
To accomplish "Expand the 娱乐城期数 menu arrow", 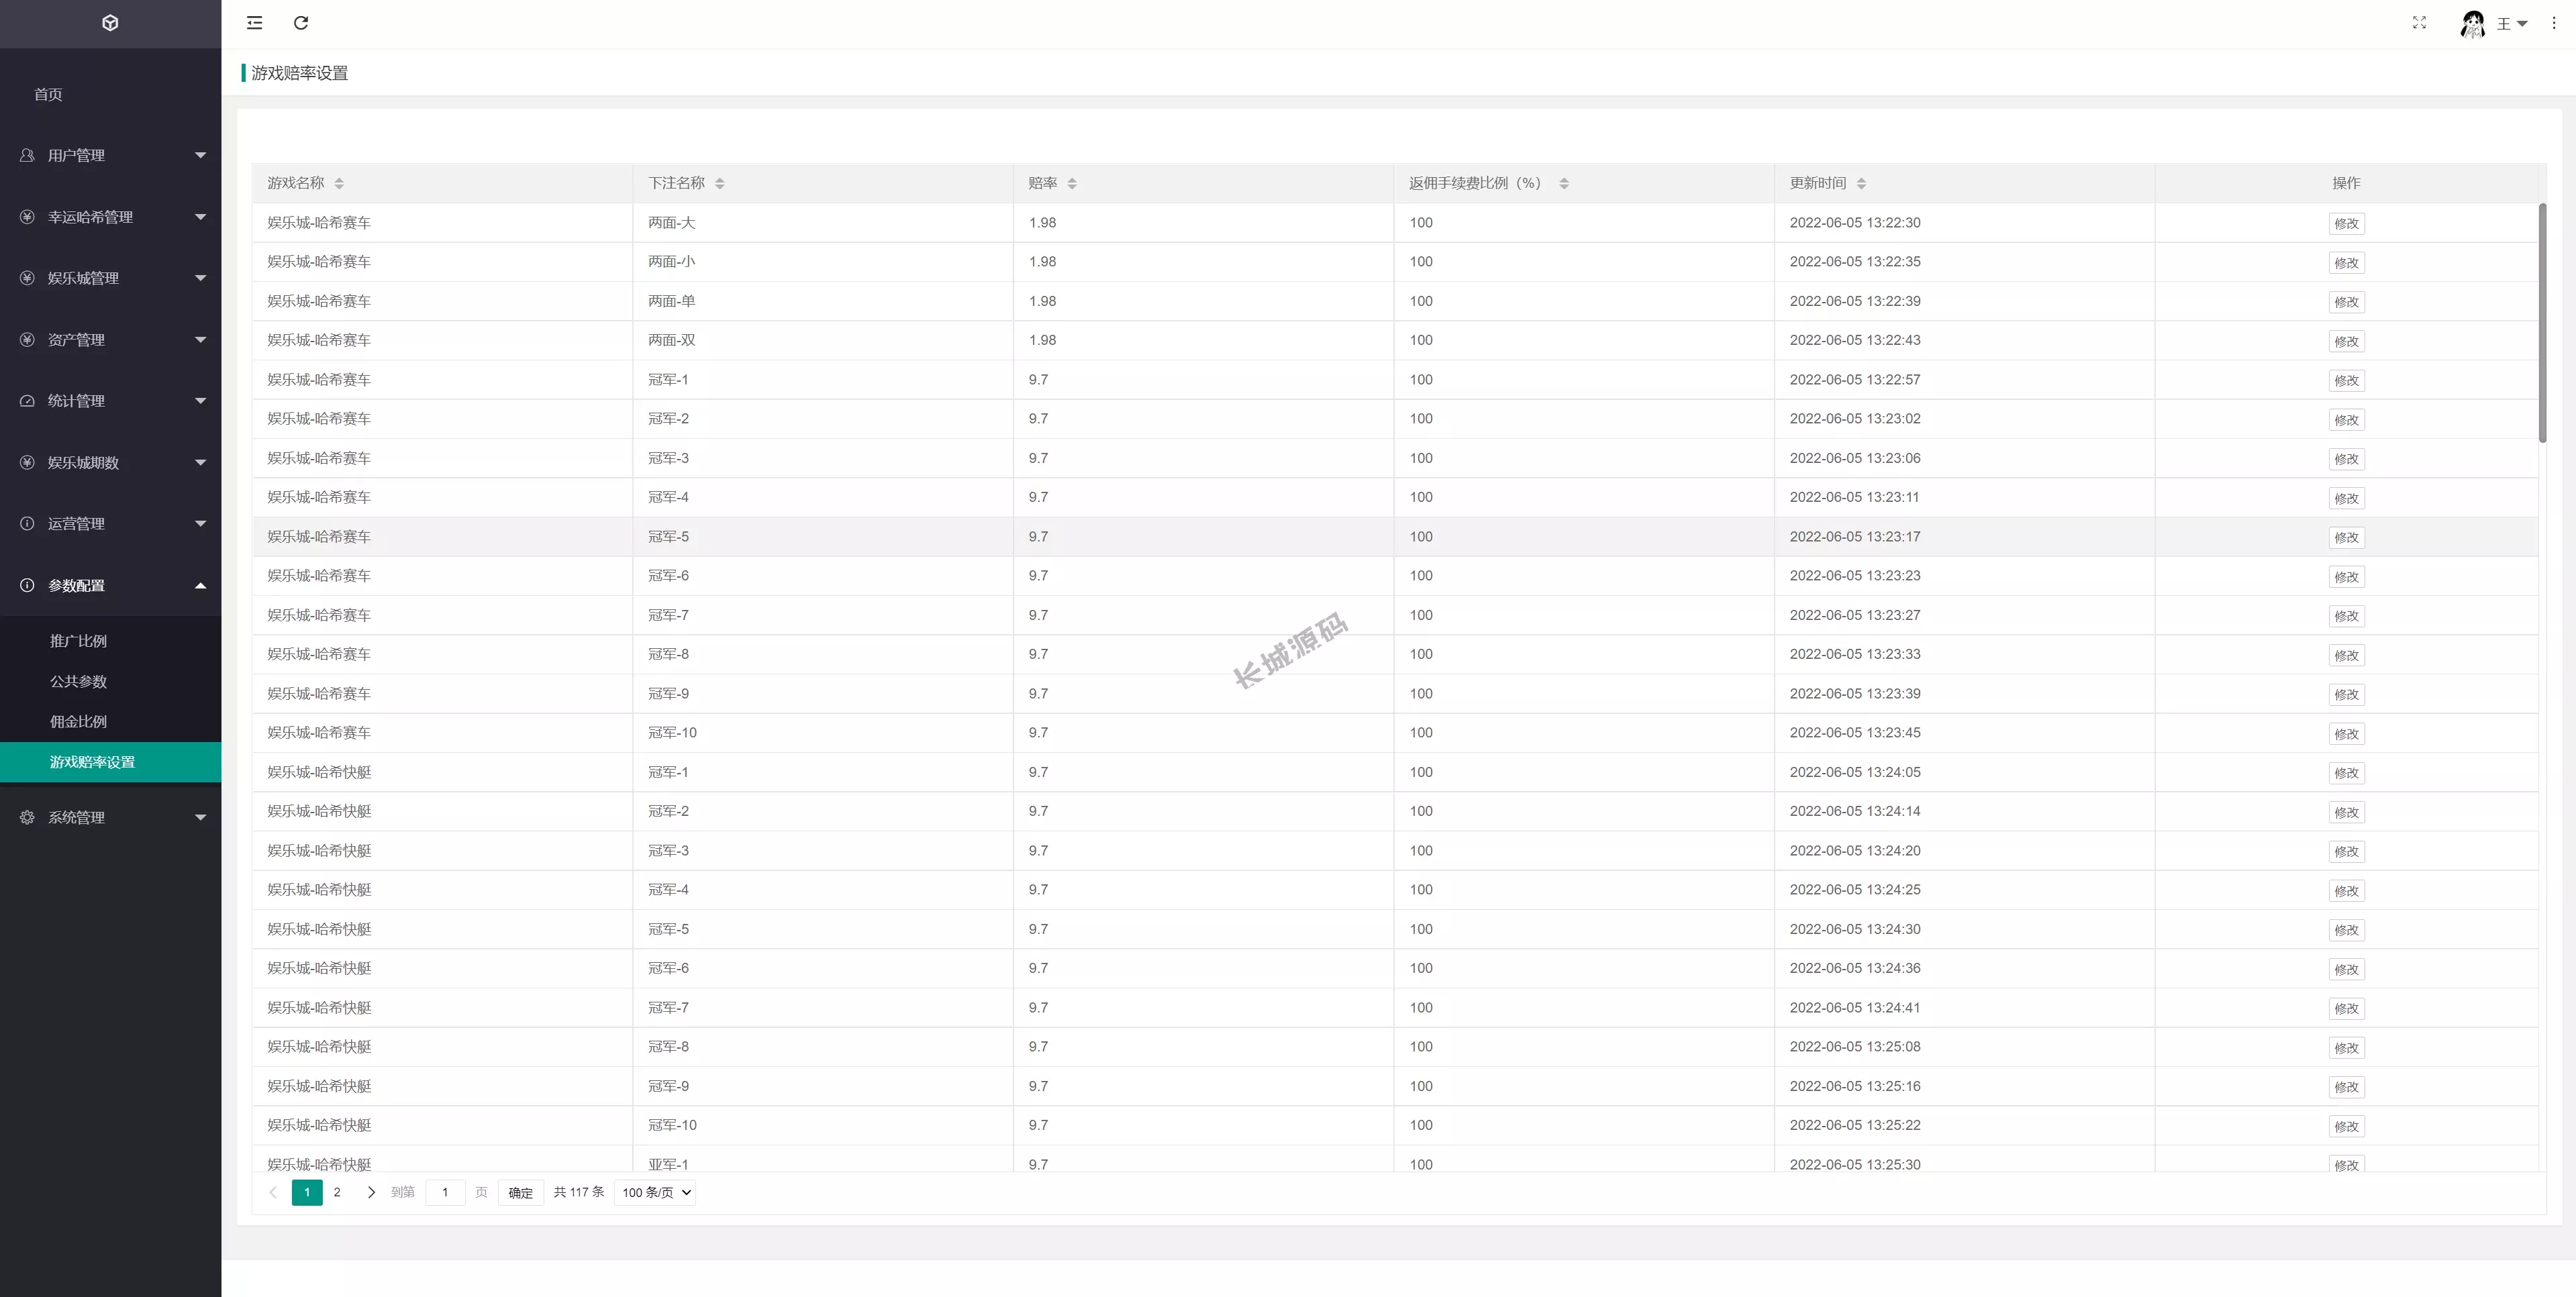I will (x=200, y=462).
